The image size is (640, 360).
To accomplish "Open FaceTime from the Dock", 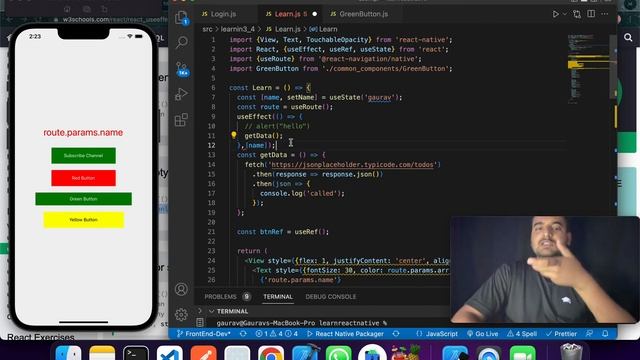I will 522,353.
